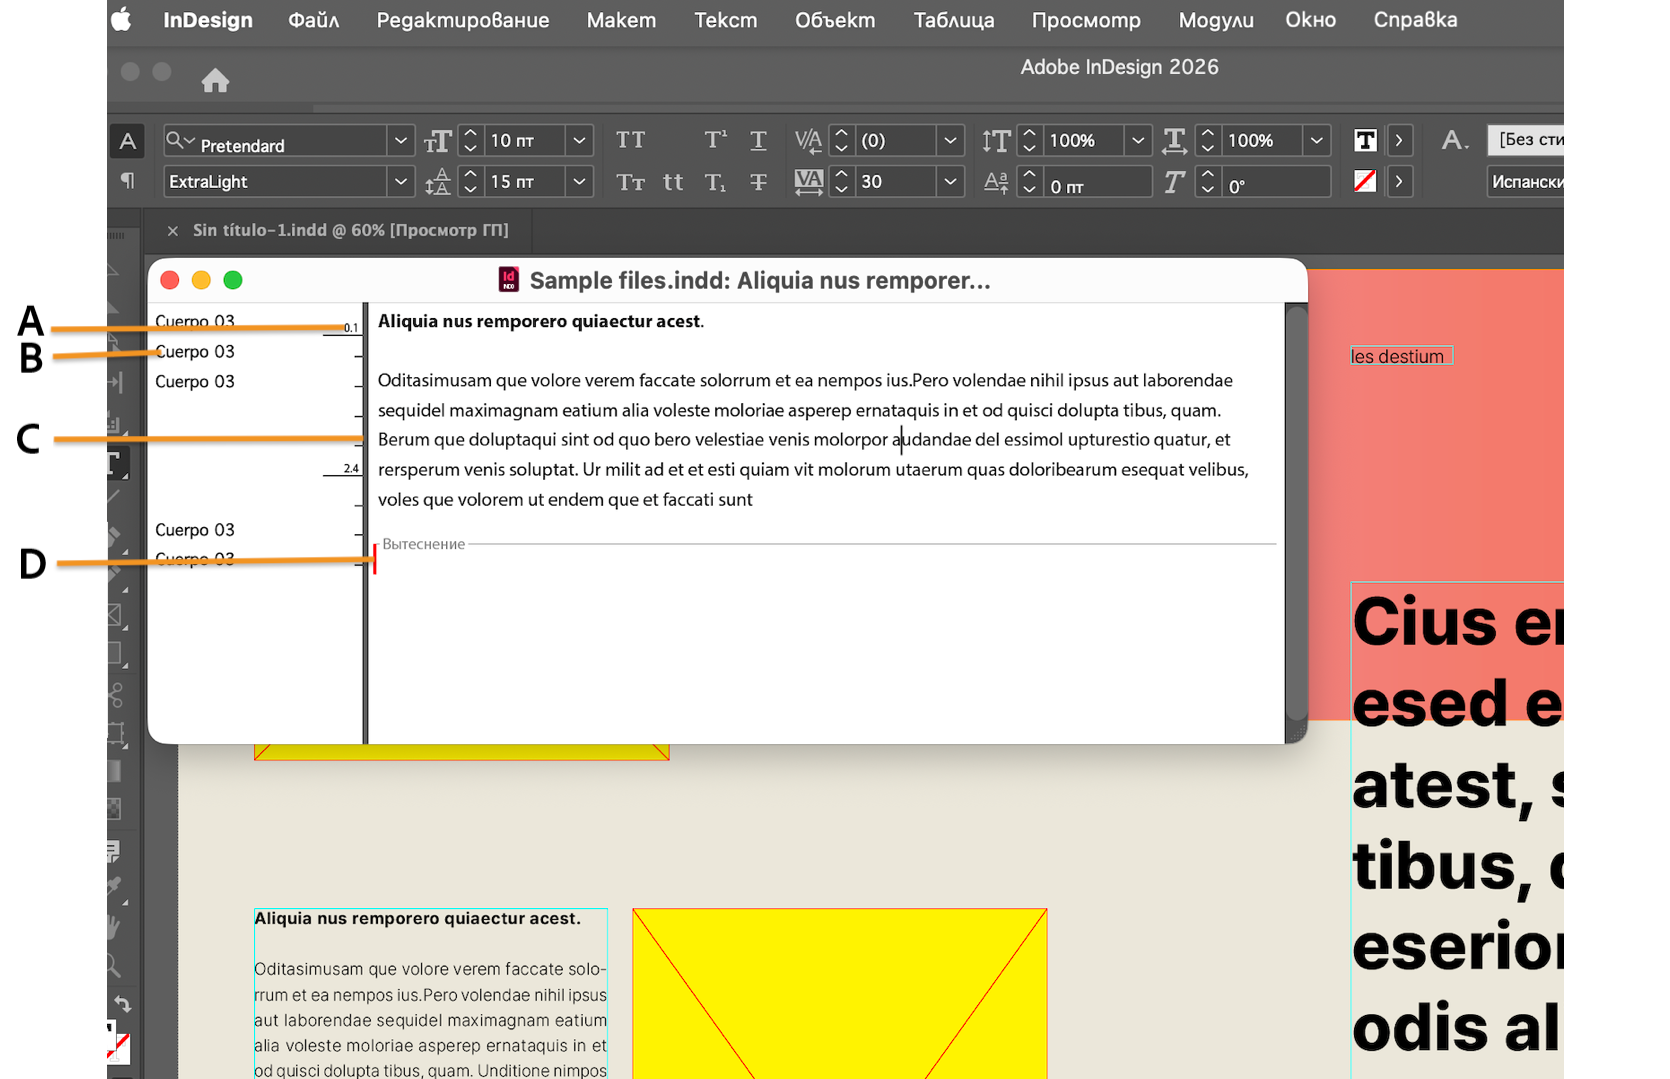Expand the fill color options arrow
Viewport: 1670px width, 1079px height.
tap(1399, 141)
